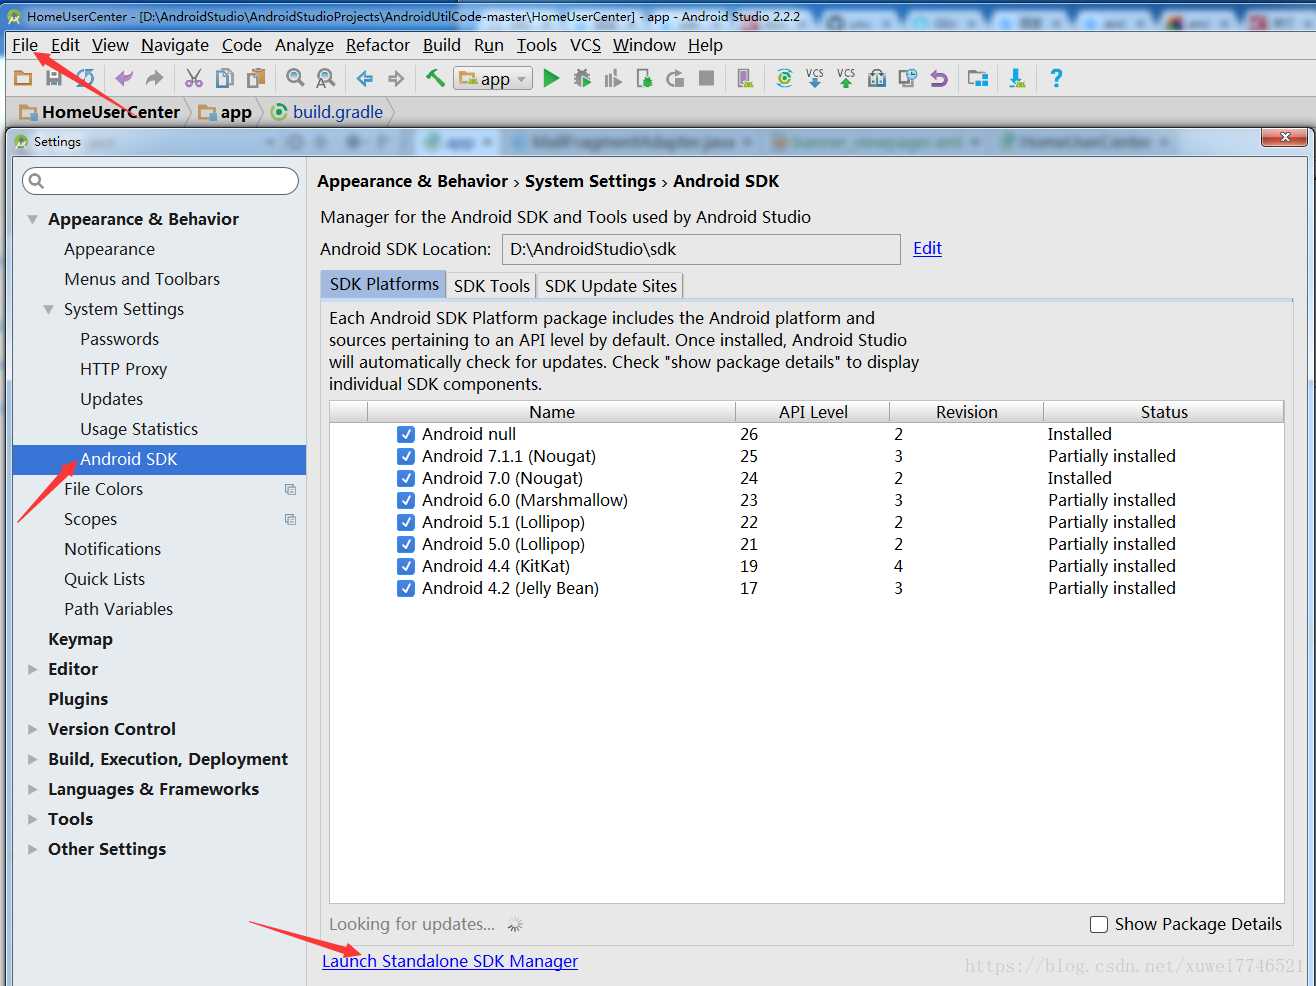Enable Show Package Details
This screenshot has width=1316, height=986.
click(x=1098, y=924)
